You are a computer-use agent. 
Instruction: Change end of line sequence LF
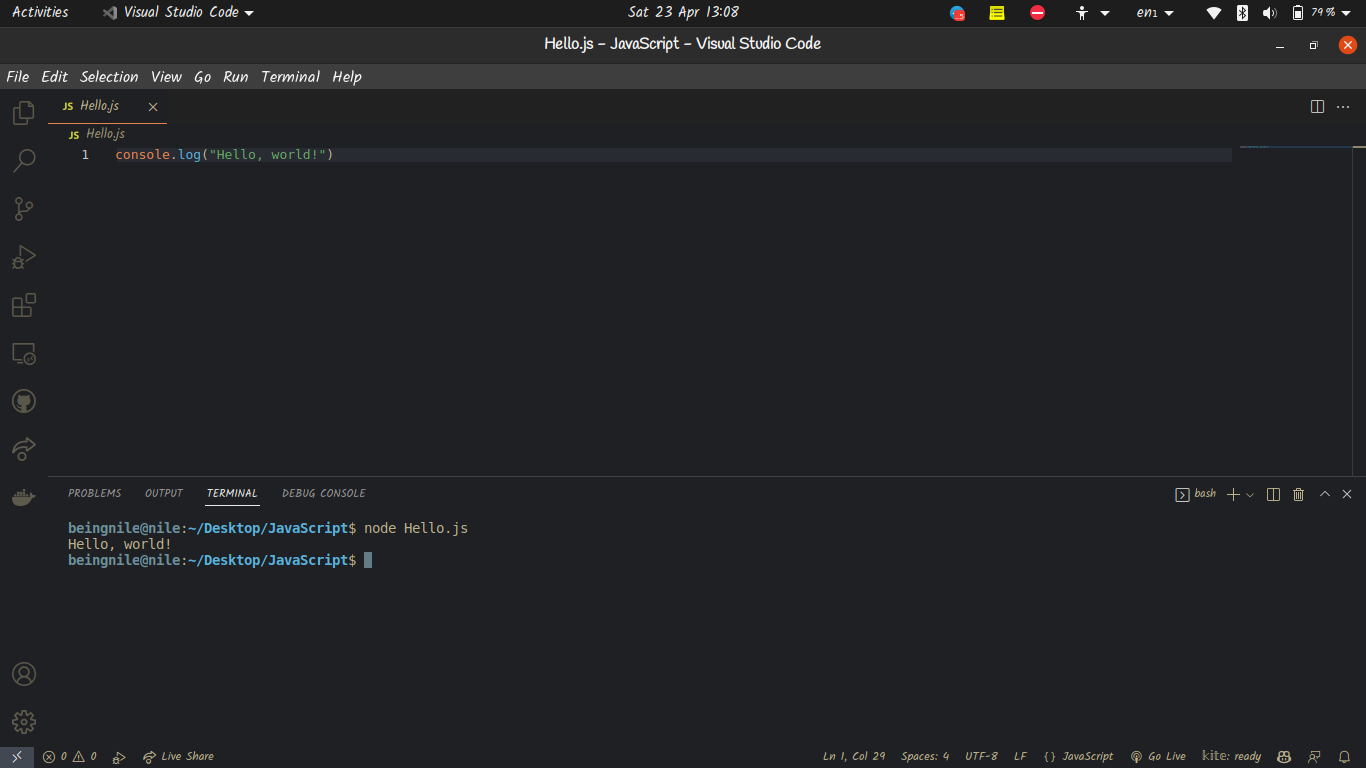(x=1020, y=757)
